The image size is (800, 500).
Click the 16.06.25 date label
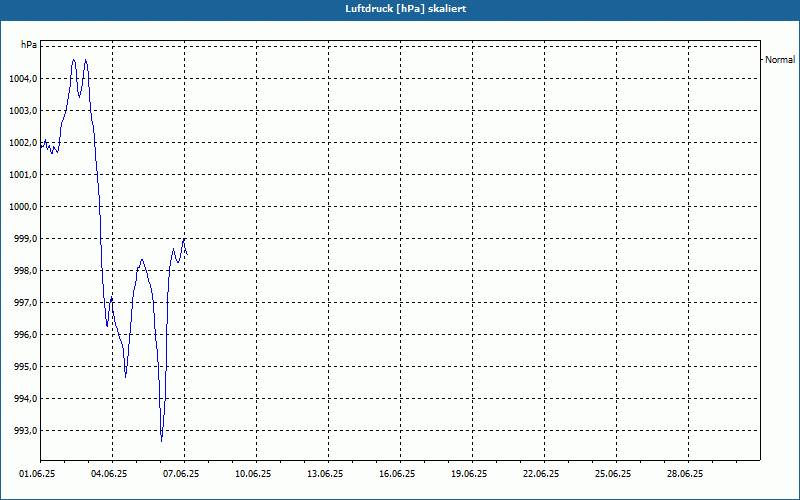[397, 474]
